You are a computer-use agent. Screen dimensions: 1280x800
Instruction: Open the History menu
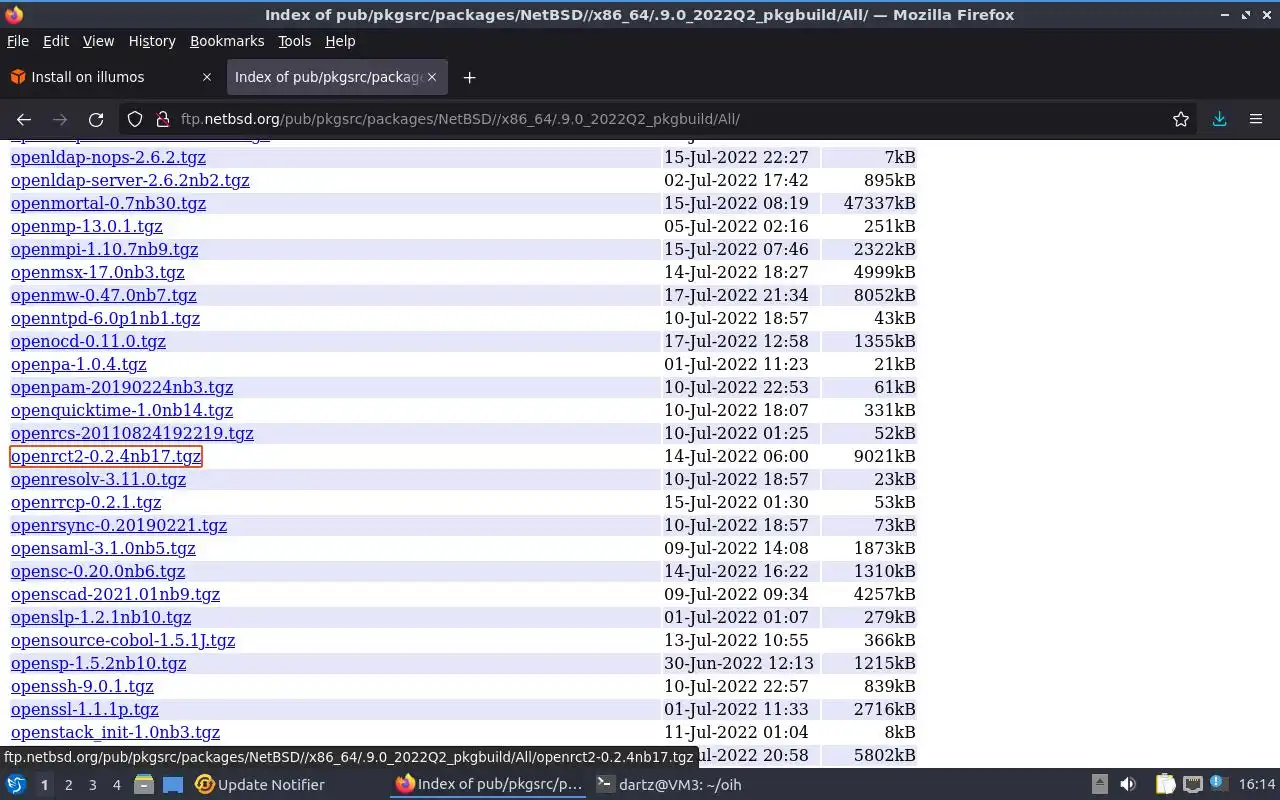click(152, 41)
